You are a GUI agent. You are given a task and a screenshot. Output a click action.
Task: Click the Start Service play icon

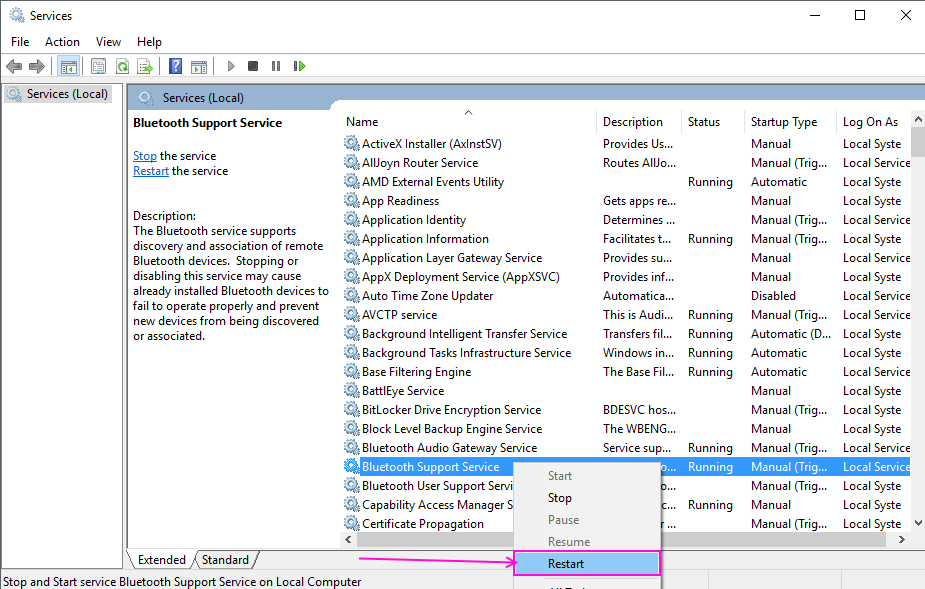click(x=231, y=66)
